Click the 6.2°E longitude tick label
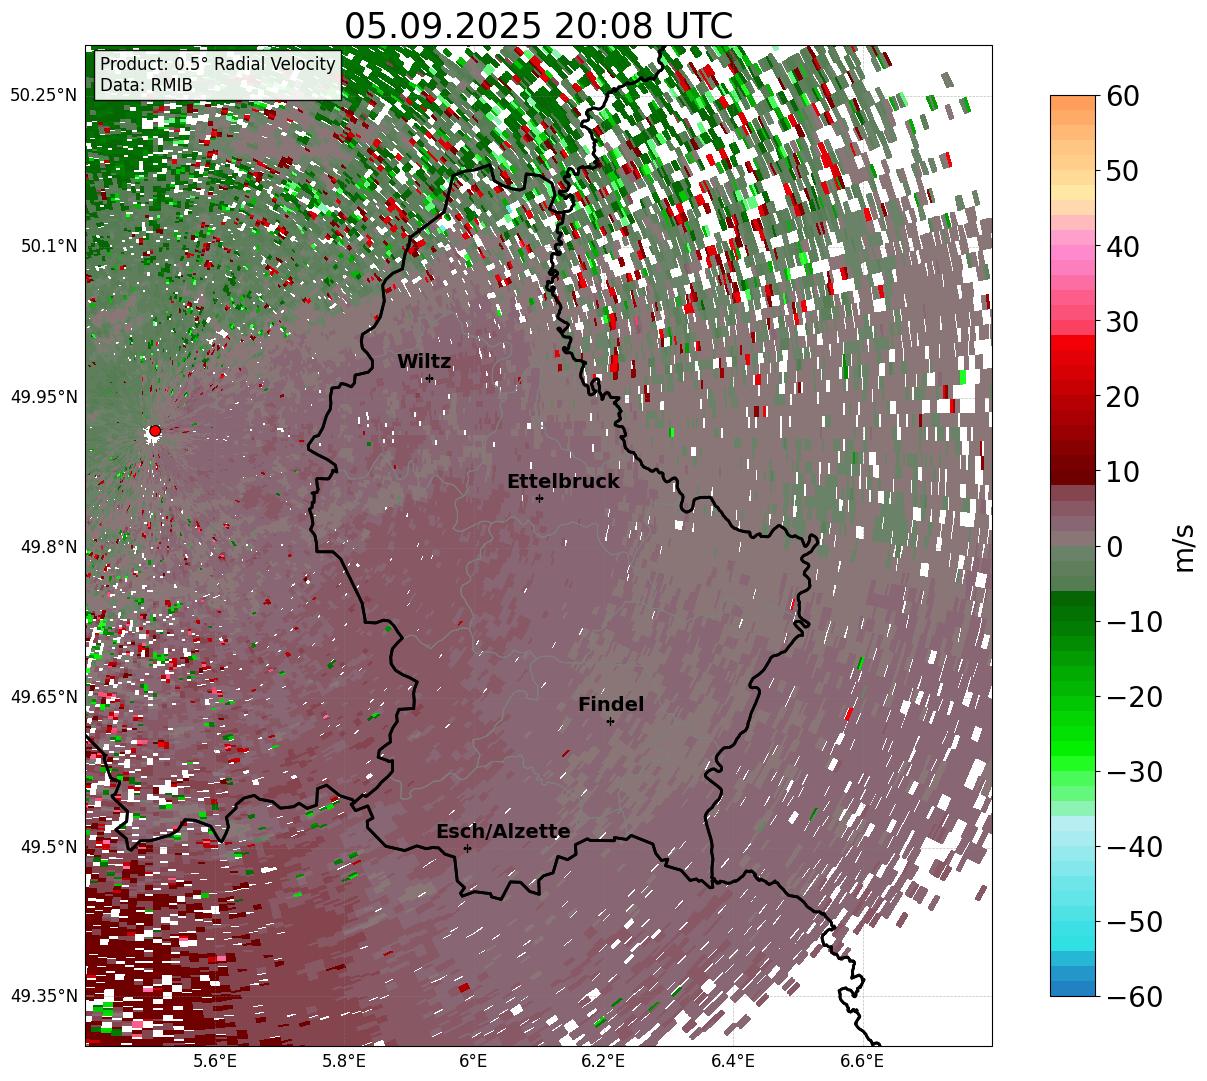 pos(604,1061)
